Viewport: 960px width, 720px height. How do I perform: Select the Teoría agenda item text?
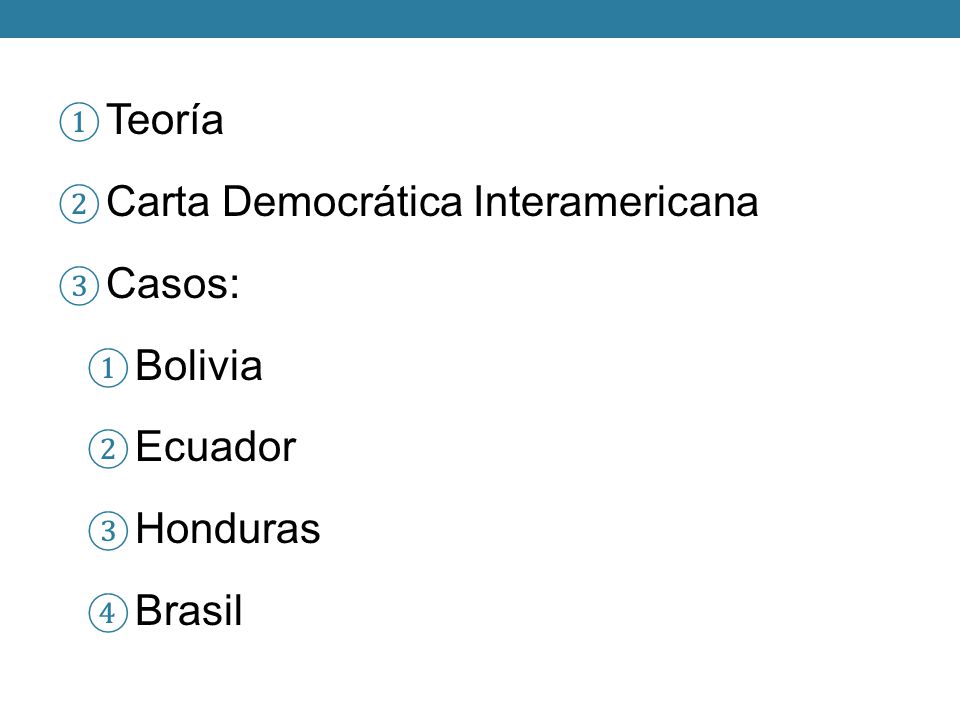(165, 118)
